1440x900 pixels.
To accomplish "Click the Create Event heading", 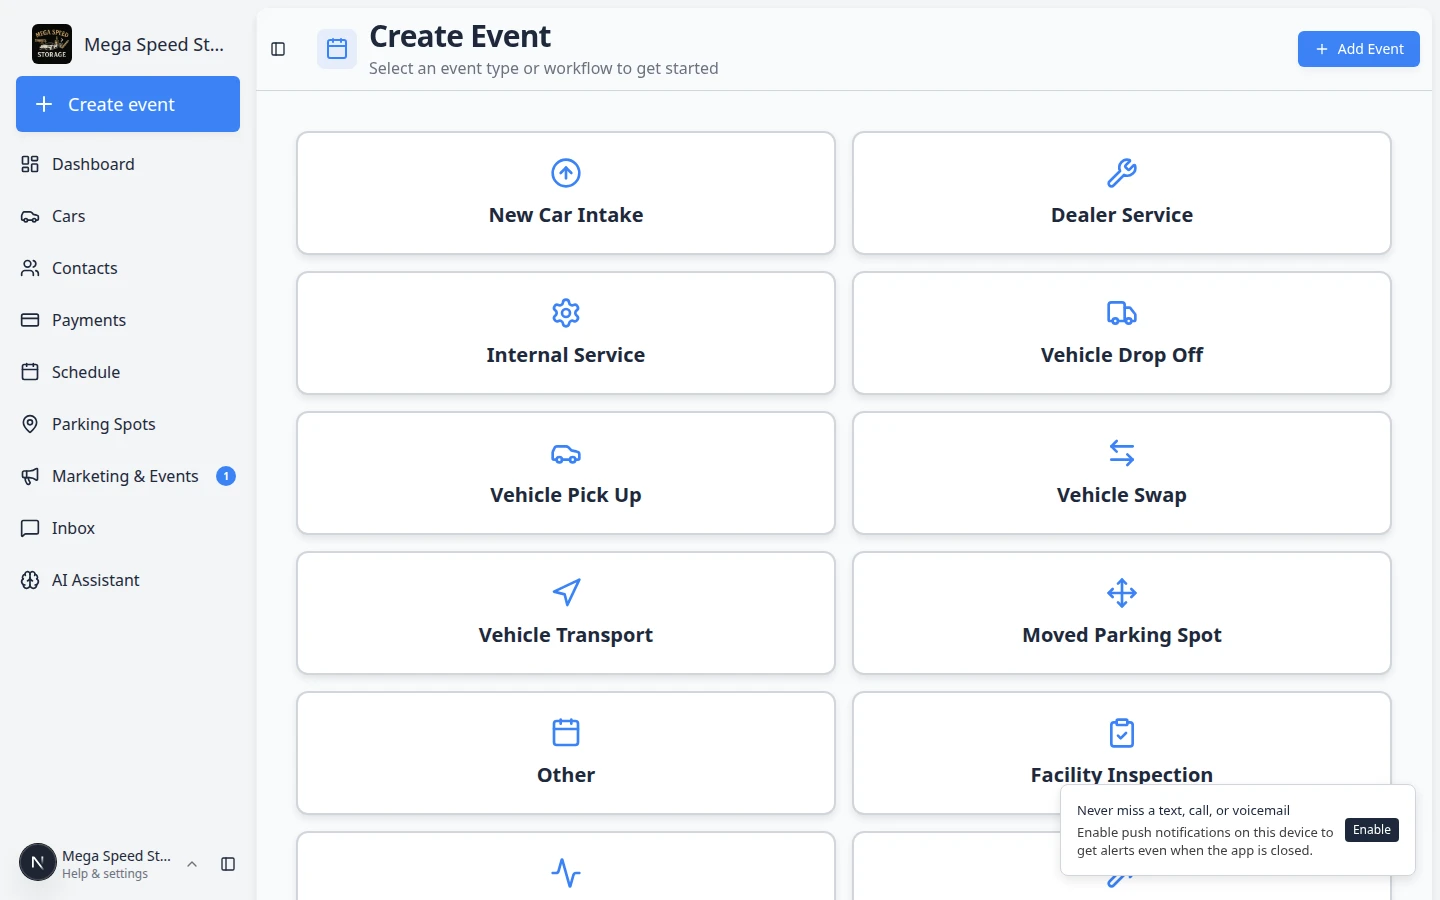I will tap(460, 36).
